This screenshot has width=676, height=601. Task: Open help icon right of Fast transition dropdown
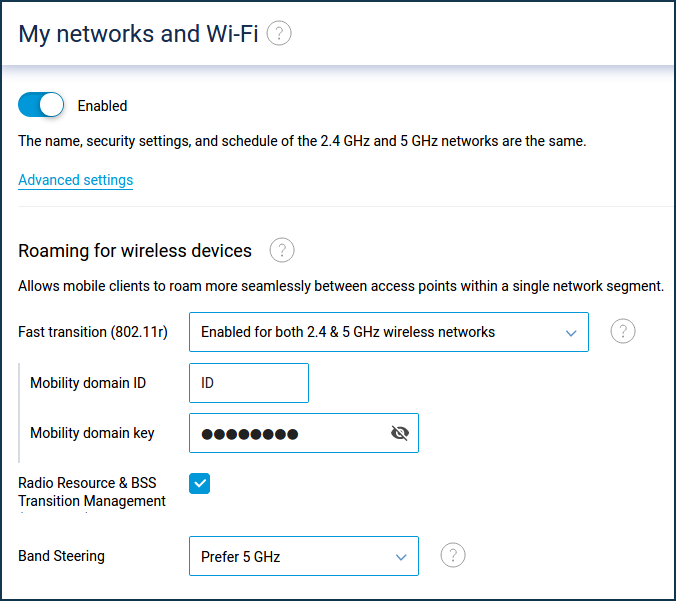tap(623, 332)
